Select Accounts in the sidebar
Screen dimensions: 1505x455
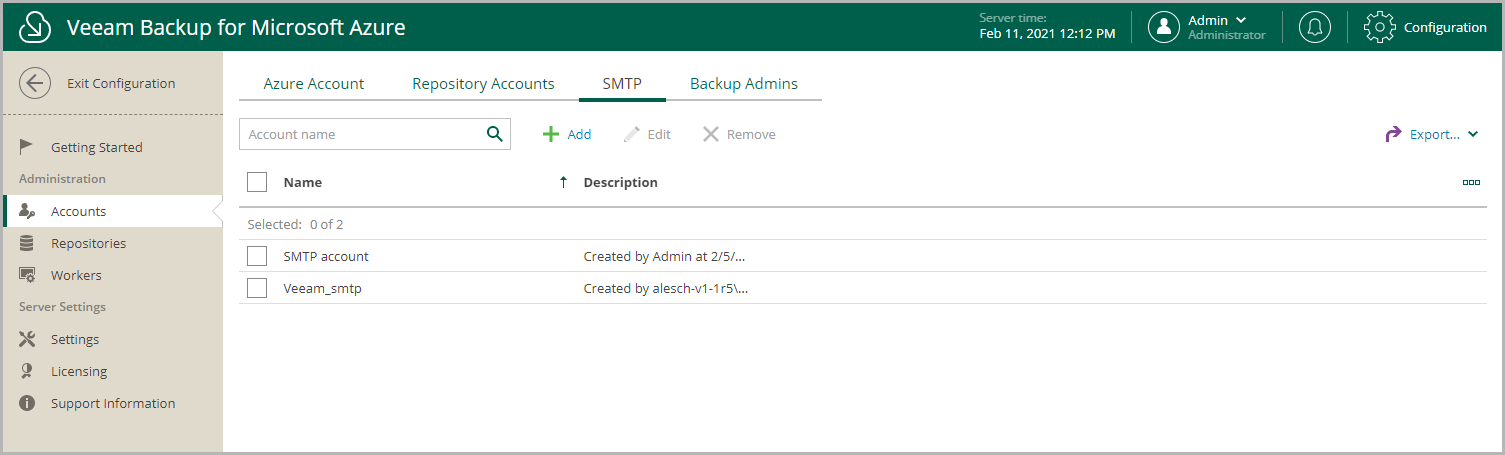pyautogui.click(x=78, y=211)
